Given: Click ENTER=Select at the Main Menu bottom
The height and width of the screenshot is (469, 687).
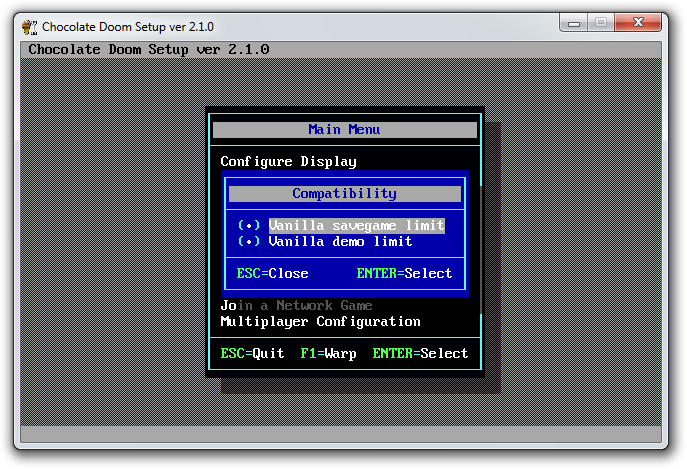Looking at the screenshot, I should pyautogui.click(x=420, y=353).
